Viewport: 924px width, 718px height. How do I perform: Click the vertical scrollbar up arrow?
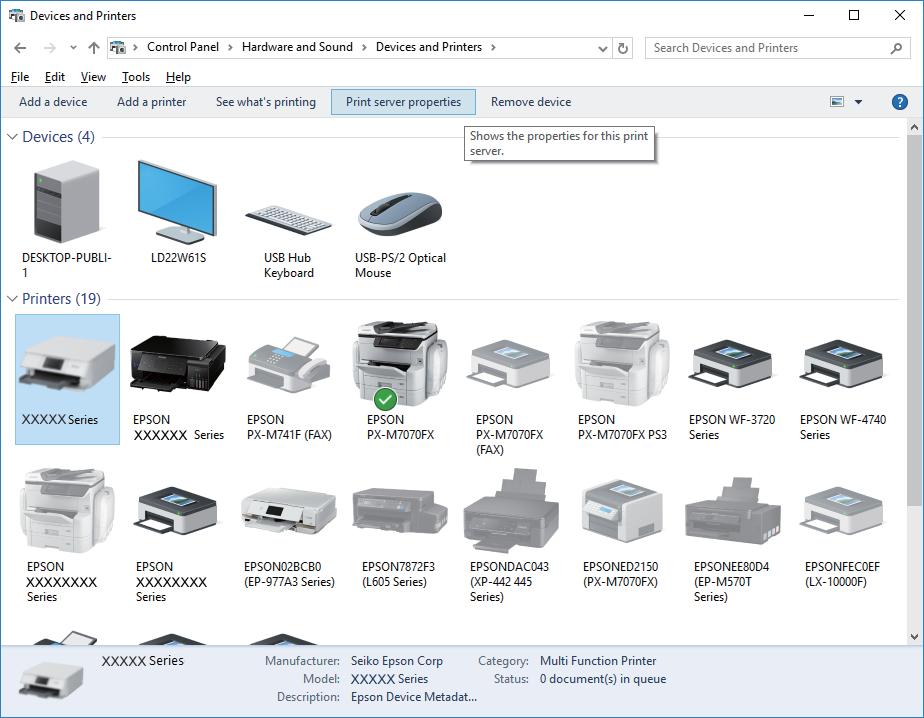tap(914, 127)
